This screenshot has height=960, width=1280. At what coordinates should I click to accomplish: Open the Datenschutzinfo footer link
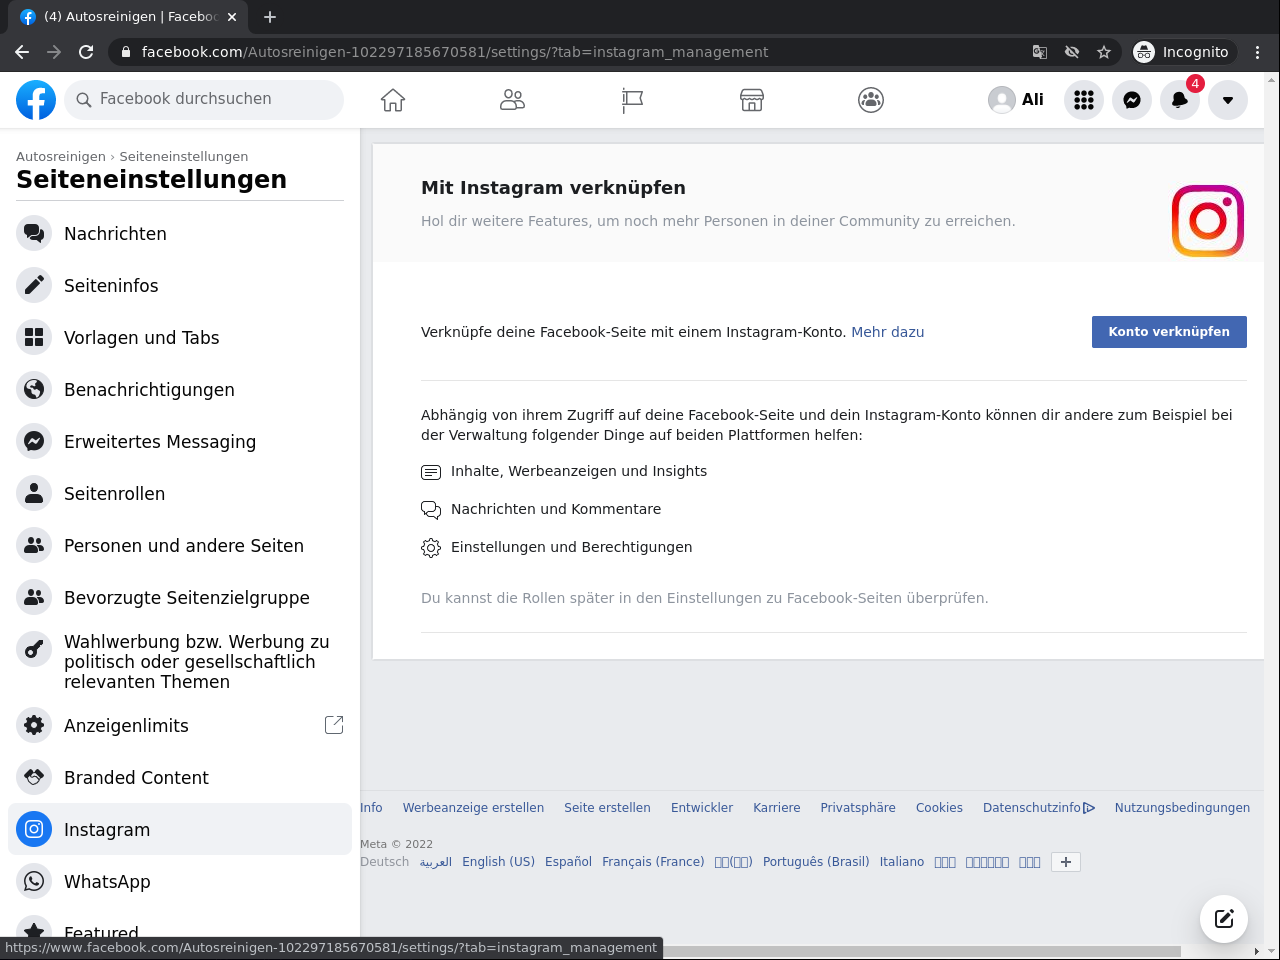click(x=1038, y=808)
